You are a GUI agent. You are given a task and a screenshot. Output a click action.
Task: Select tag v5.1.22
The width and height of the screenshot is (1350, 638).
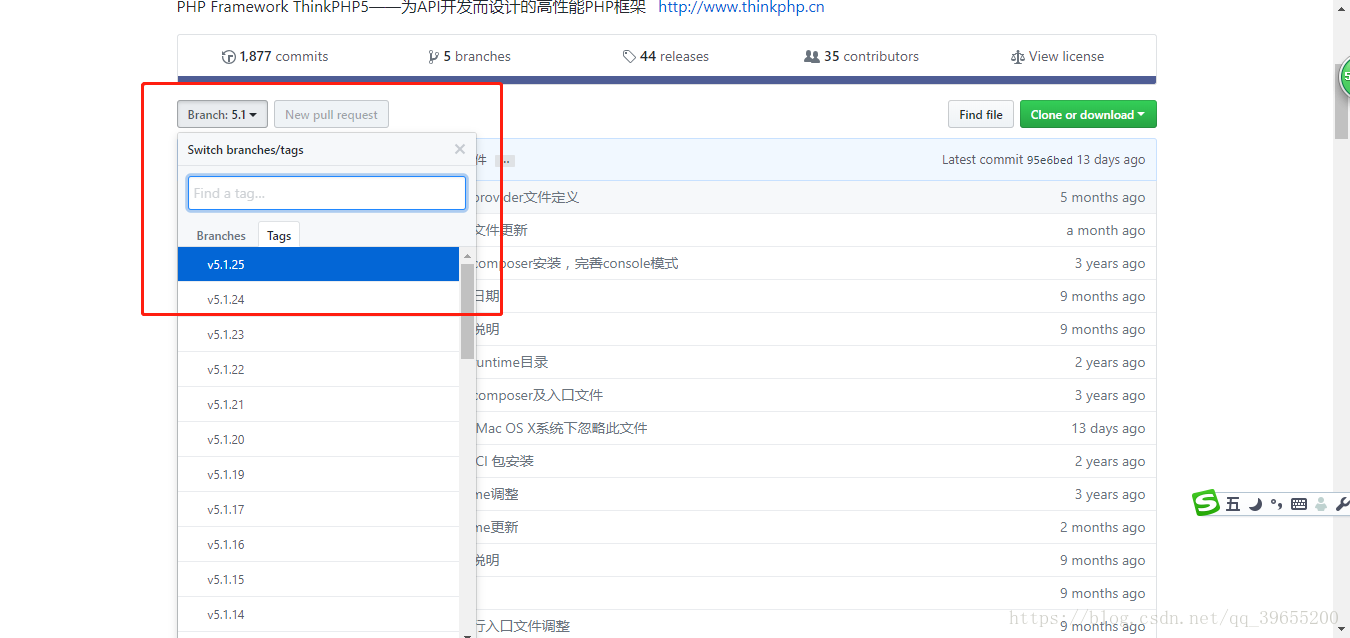(x=318, y=370)
